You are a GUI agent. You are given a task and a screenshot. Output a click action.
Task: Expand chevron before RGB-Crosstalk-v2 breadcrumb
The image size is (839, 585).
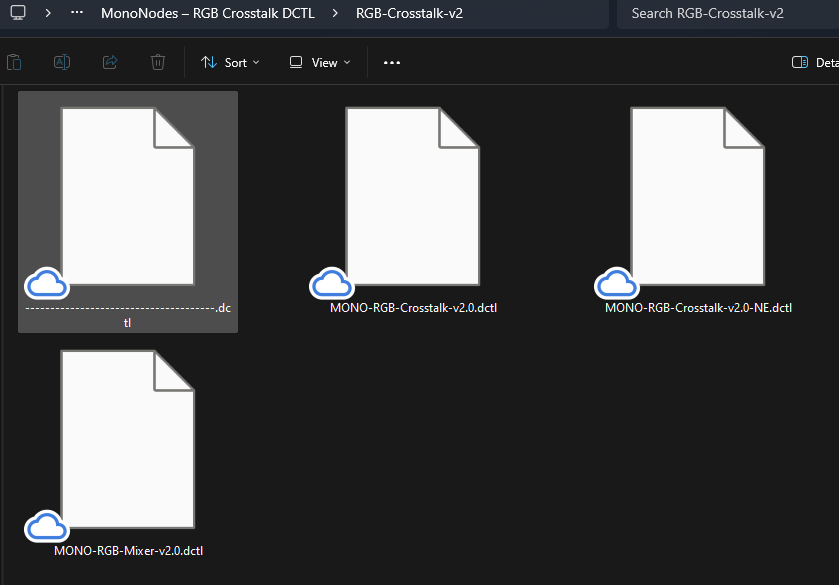tap(335, 14)
